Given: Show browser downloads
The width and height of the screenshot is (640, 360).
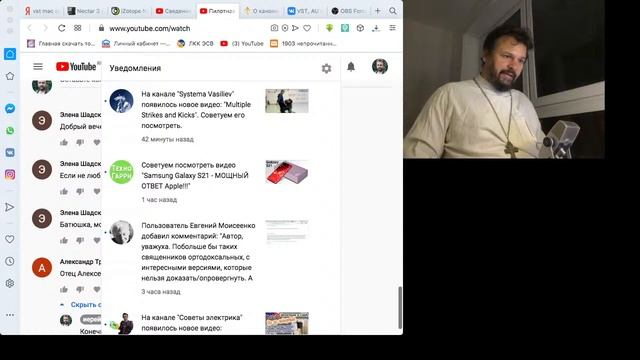Looking at the screenshot, I should [376, 28].
